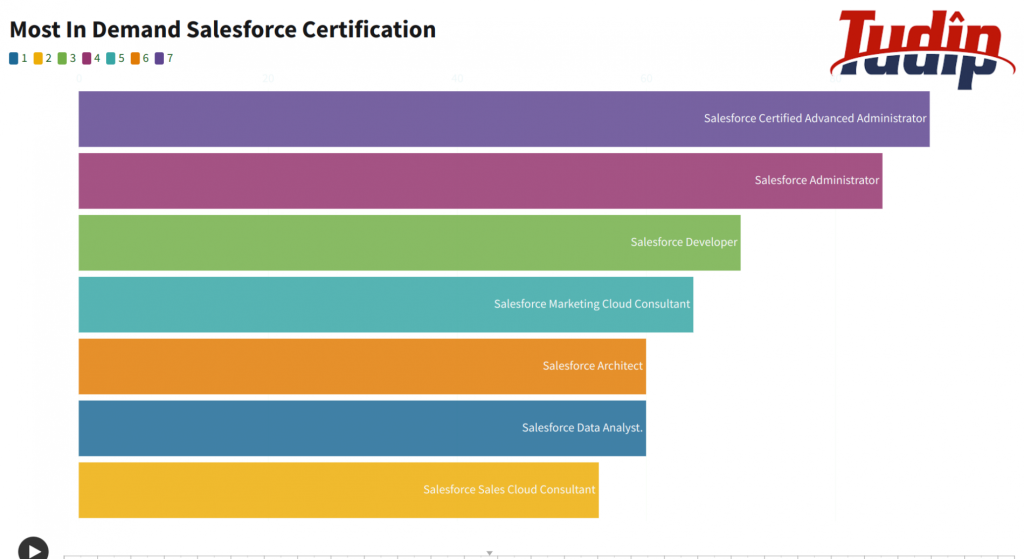Click the Salesforce Administrator bar
The image size is (1024, 559).
pyautogui.click(x=481, y=181)
